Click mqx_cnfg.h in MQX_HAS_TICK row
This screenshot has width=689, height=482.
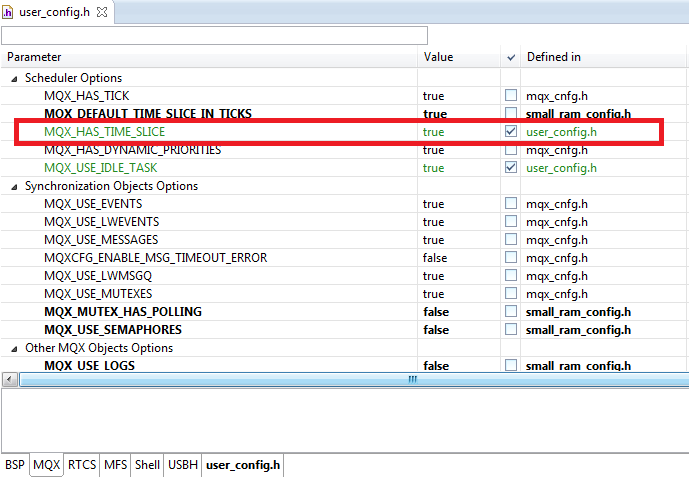coord(557,96)
